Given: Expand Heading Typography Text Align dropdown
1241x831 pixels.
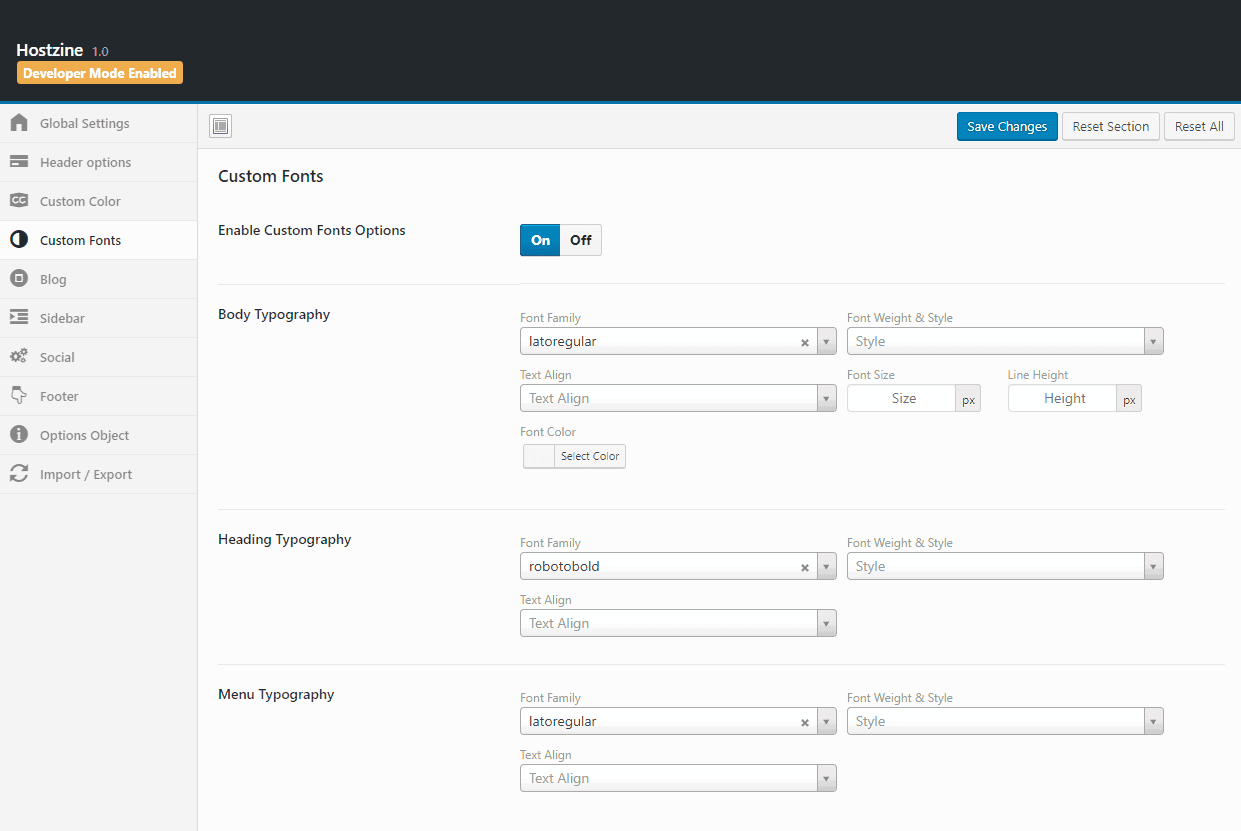Looking at the screenshot, I should [678, 623].
